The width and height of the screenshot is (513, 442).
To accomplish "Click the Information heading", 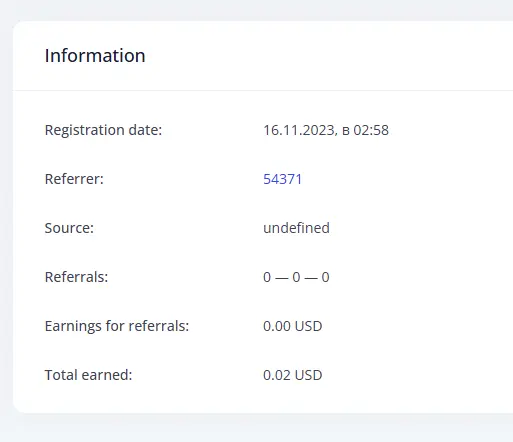I will [x=95, y=56].
